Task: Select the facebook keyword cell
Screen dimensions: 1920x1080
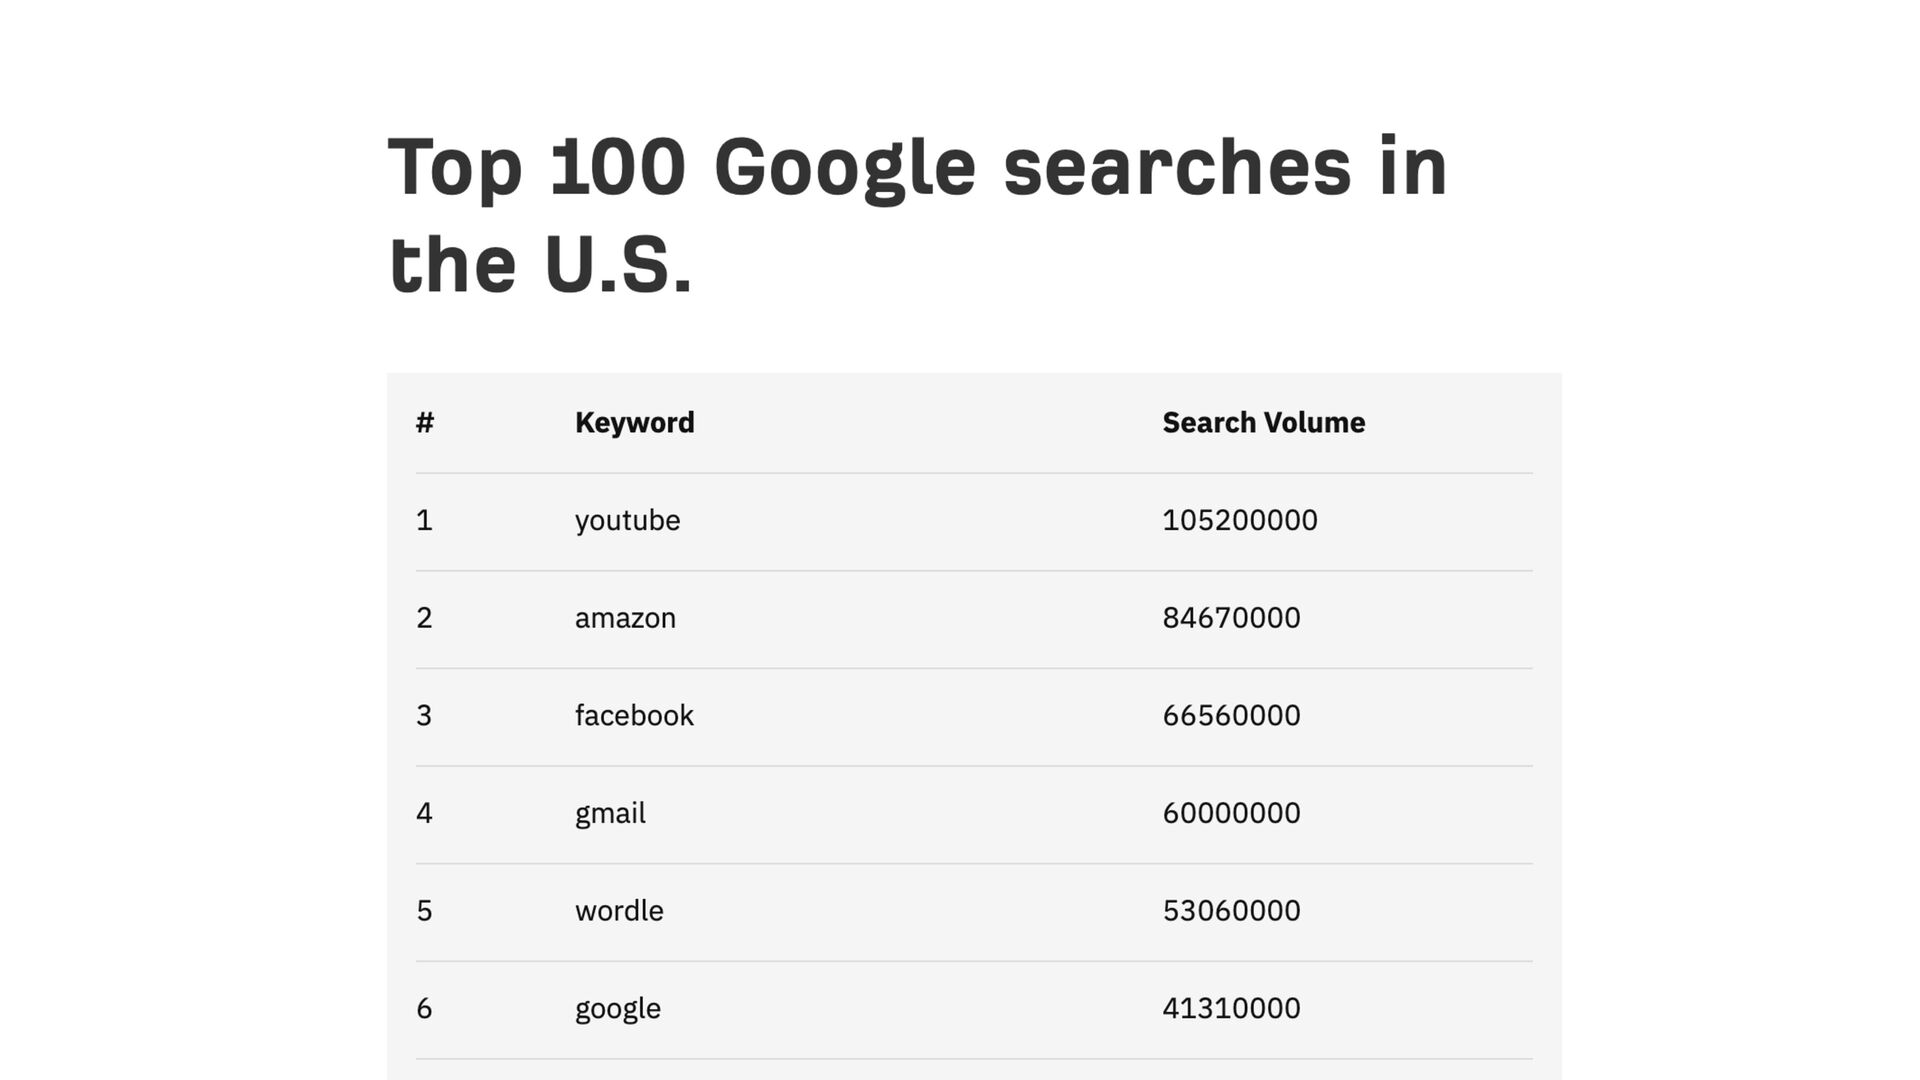Action: 634,715
